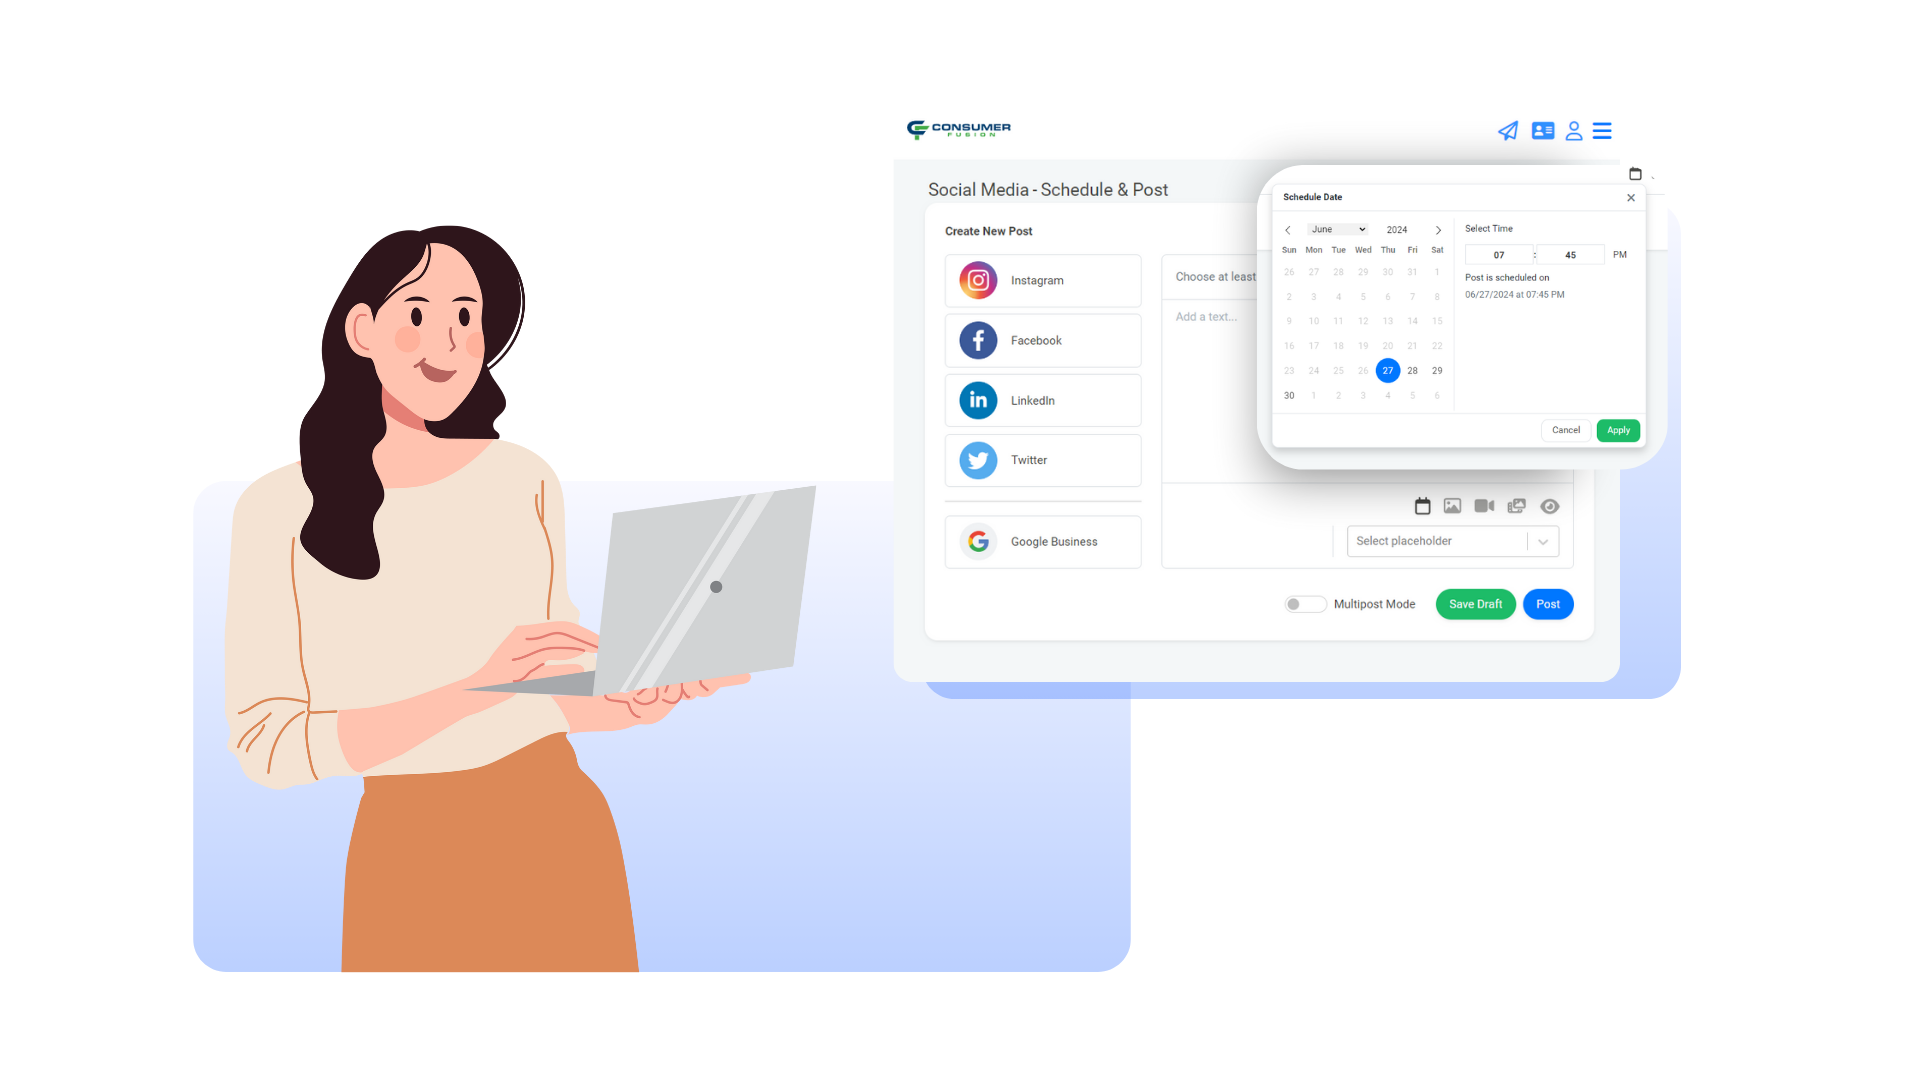Toggle visibility of the schedule date picker
Screen dimensions: 1920x1080
(x=1422, y=505)
